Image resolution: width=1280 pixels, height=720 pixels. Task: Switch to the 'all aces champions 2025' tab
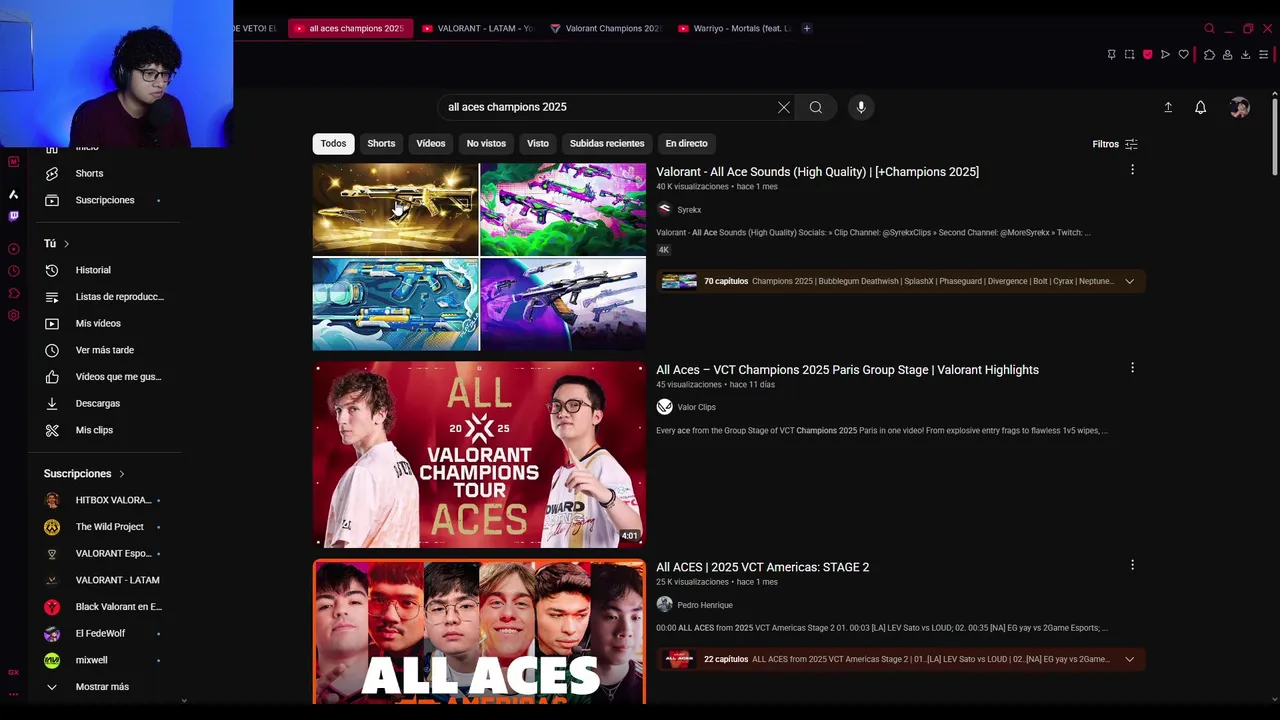(x=350, y=28)
